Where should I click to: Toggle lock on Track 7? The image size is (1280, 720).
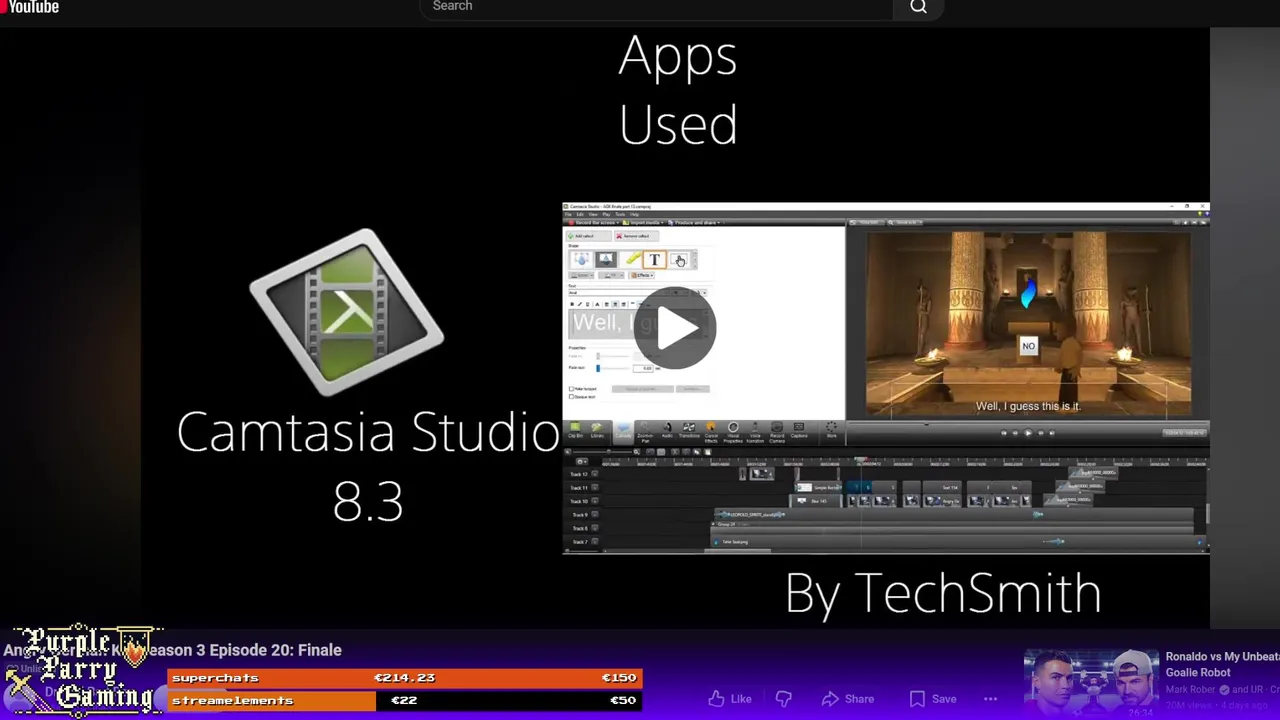[594, 541]
